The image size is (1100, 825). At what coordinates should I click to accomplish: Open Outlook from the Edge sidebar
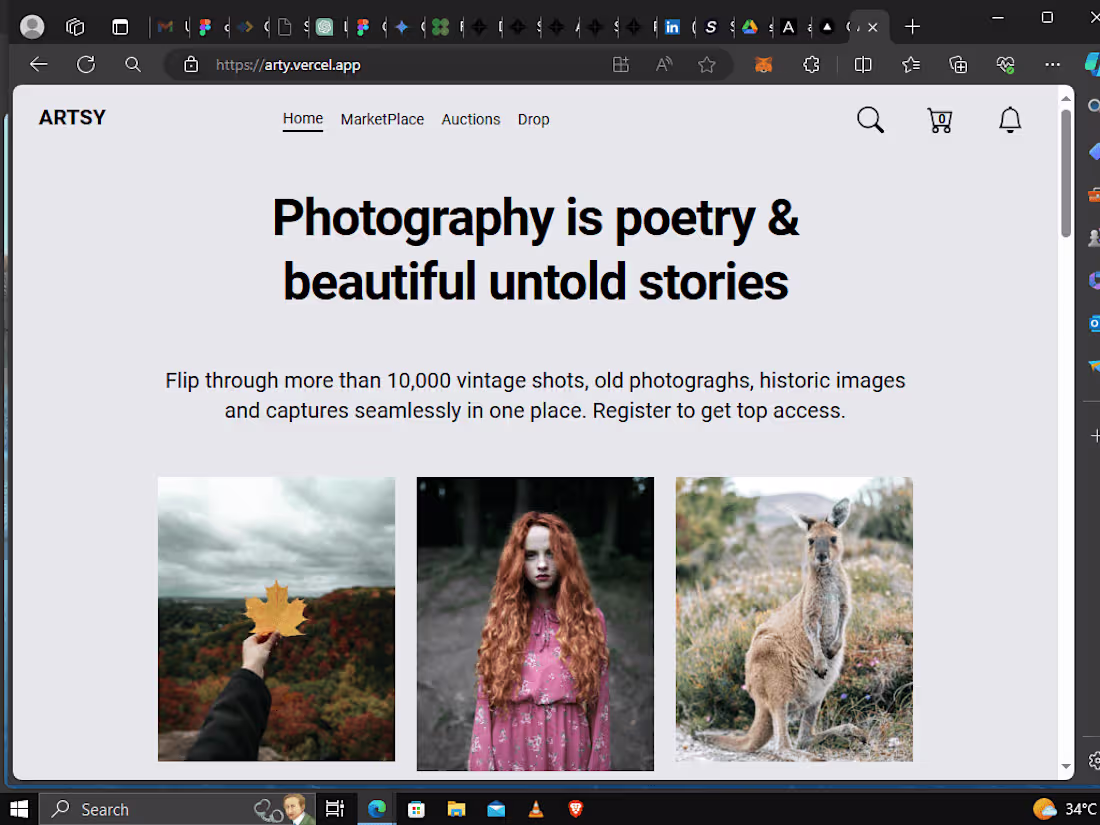tap(1093, 324)
